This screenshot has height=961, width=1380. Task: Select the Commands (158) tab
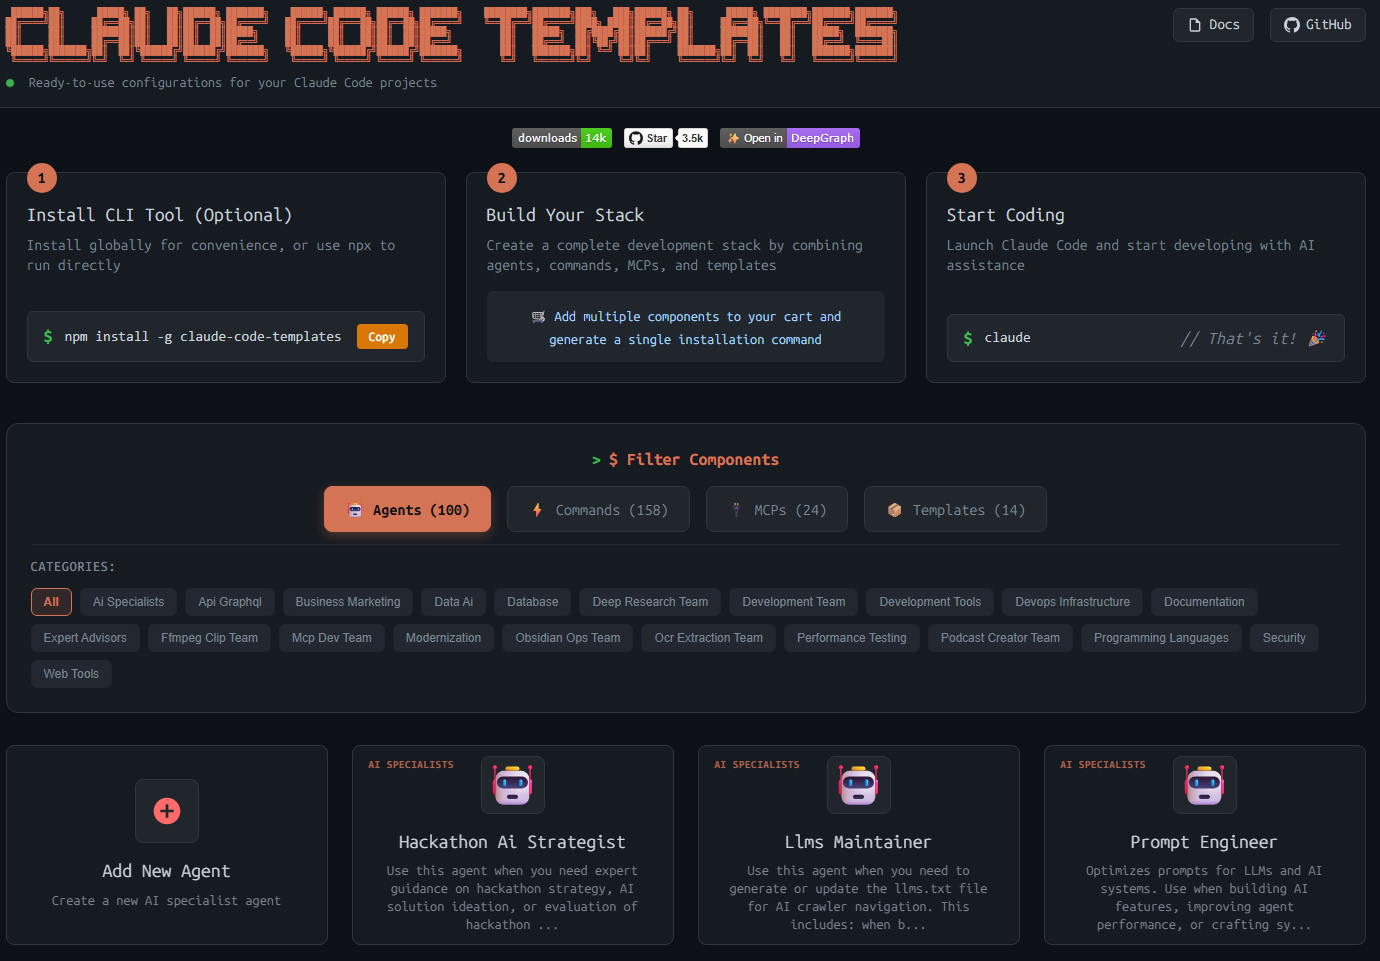[x=598, y=509]
